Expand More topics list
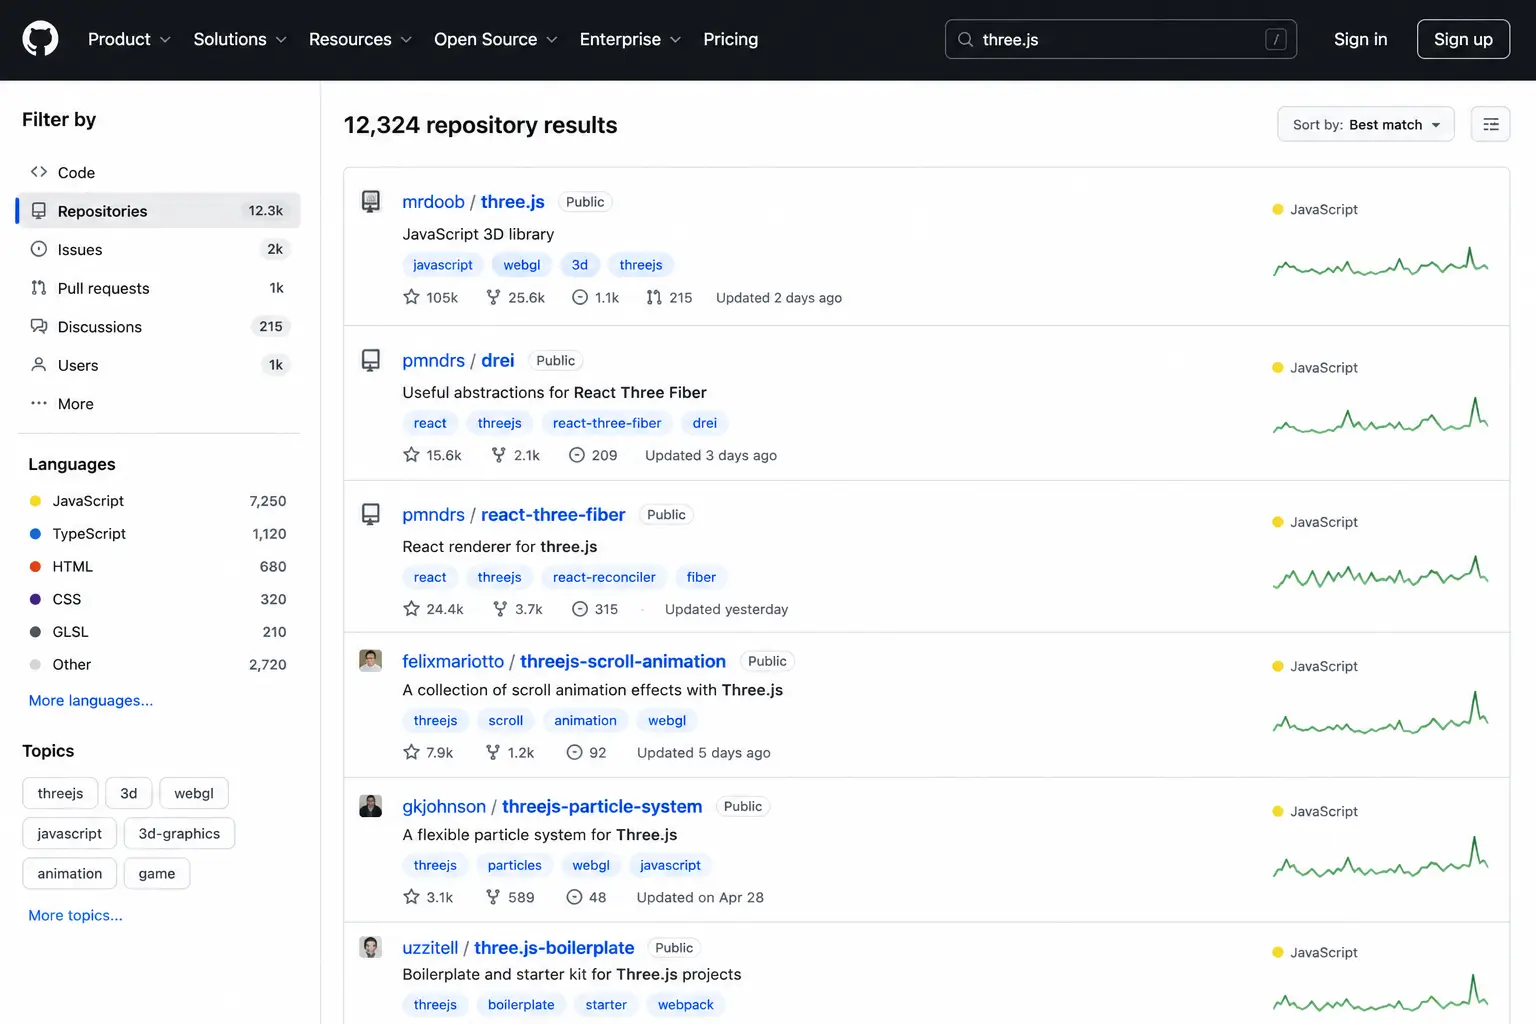Screen dimensions: 1536x1024 coord(76,915)
